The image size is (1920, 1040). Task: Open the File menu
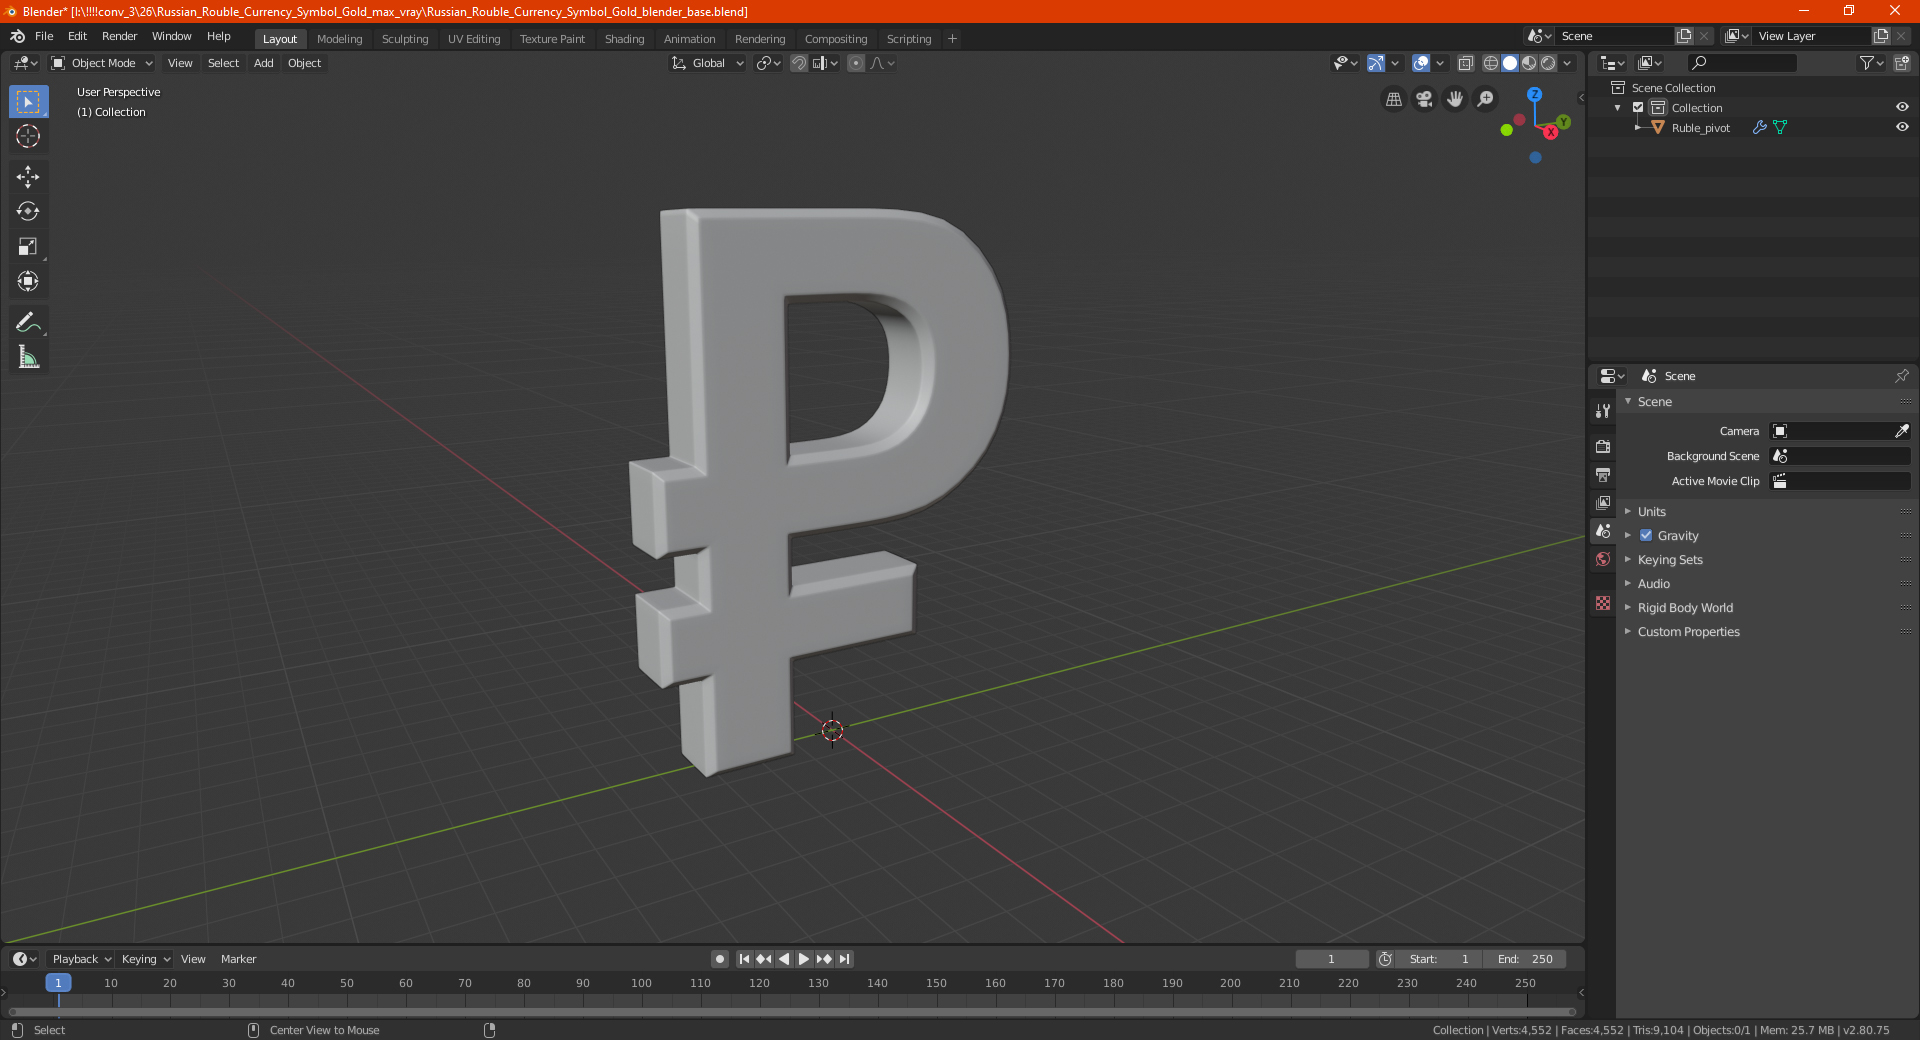[44, 36]
